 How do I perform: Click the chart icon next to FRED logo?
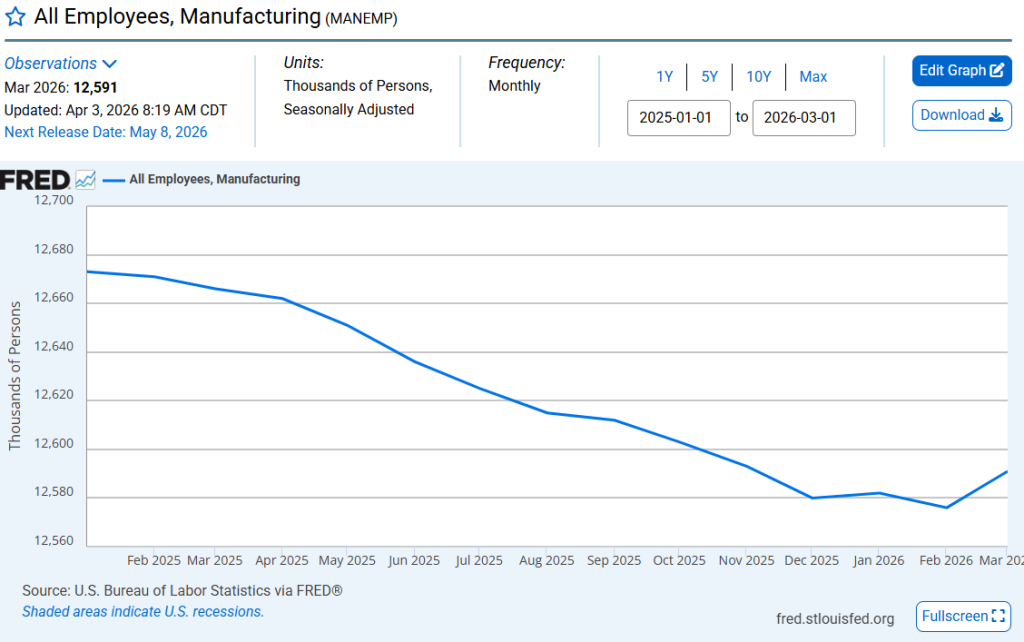click(85, 178)
